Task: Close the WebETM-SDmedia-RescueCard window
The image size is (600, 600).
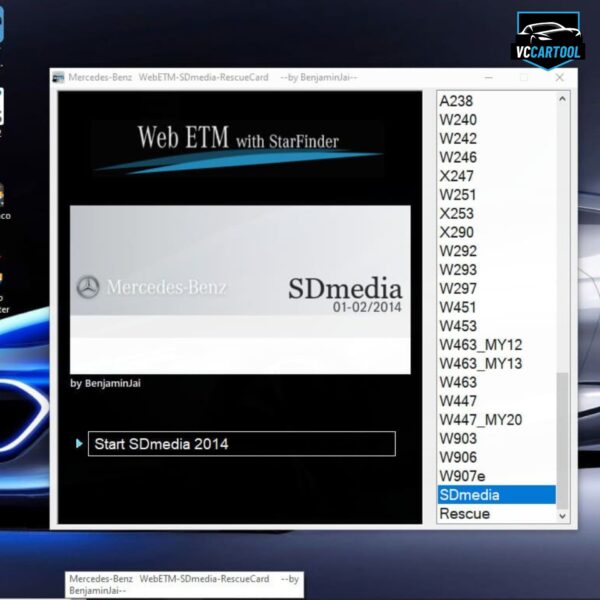Action: click(x=559, y=78)
